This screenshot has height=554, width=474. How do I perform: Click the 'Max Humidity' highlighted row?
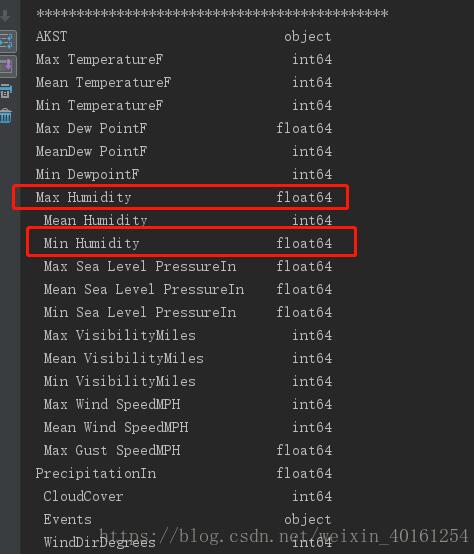pos(180,197)
